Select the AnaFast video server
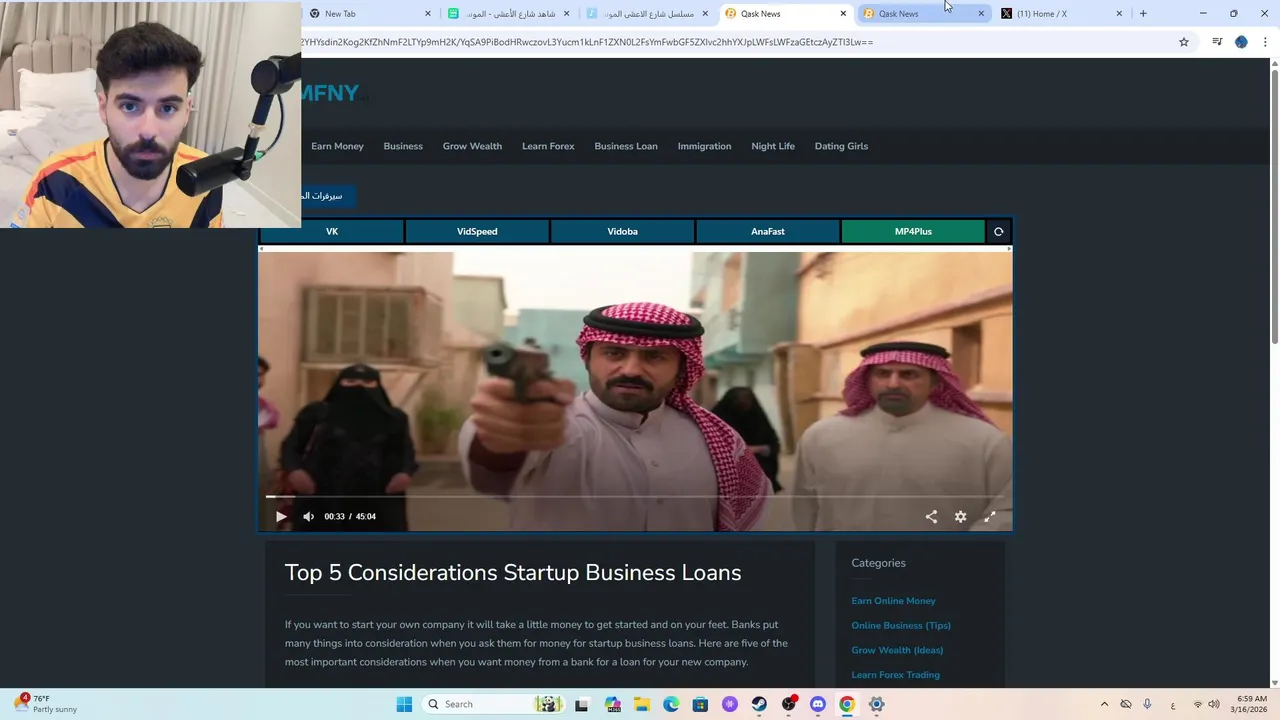The width and height of the screenshot is (1280, 720). pyautogui.click(x=768, y=232)
